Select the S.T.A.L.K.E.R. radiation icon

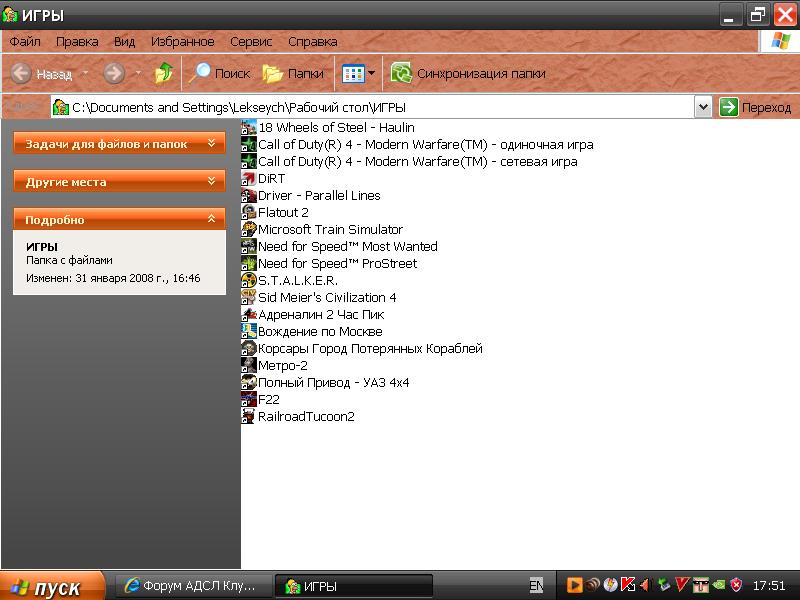pyautogui.click(x=248, y=280)
